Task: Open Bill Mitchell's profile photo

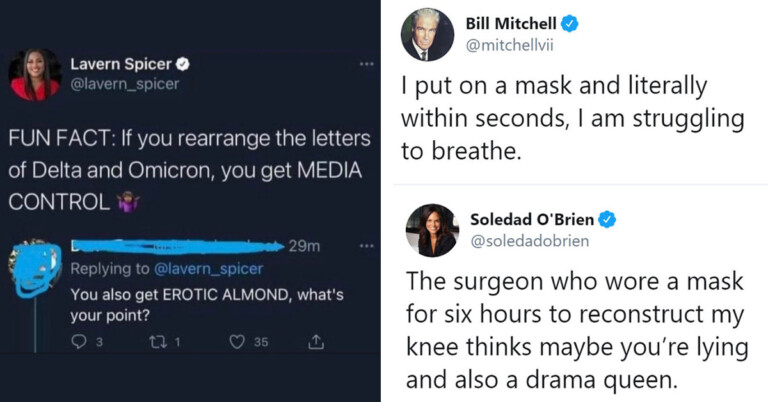Action: pos(427,35)
